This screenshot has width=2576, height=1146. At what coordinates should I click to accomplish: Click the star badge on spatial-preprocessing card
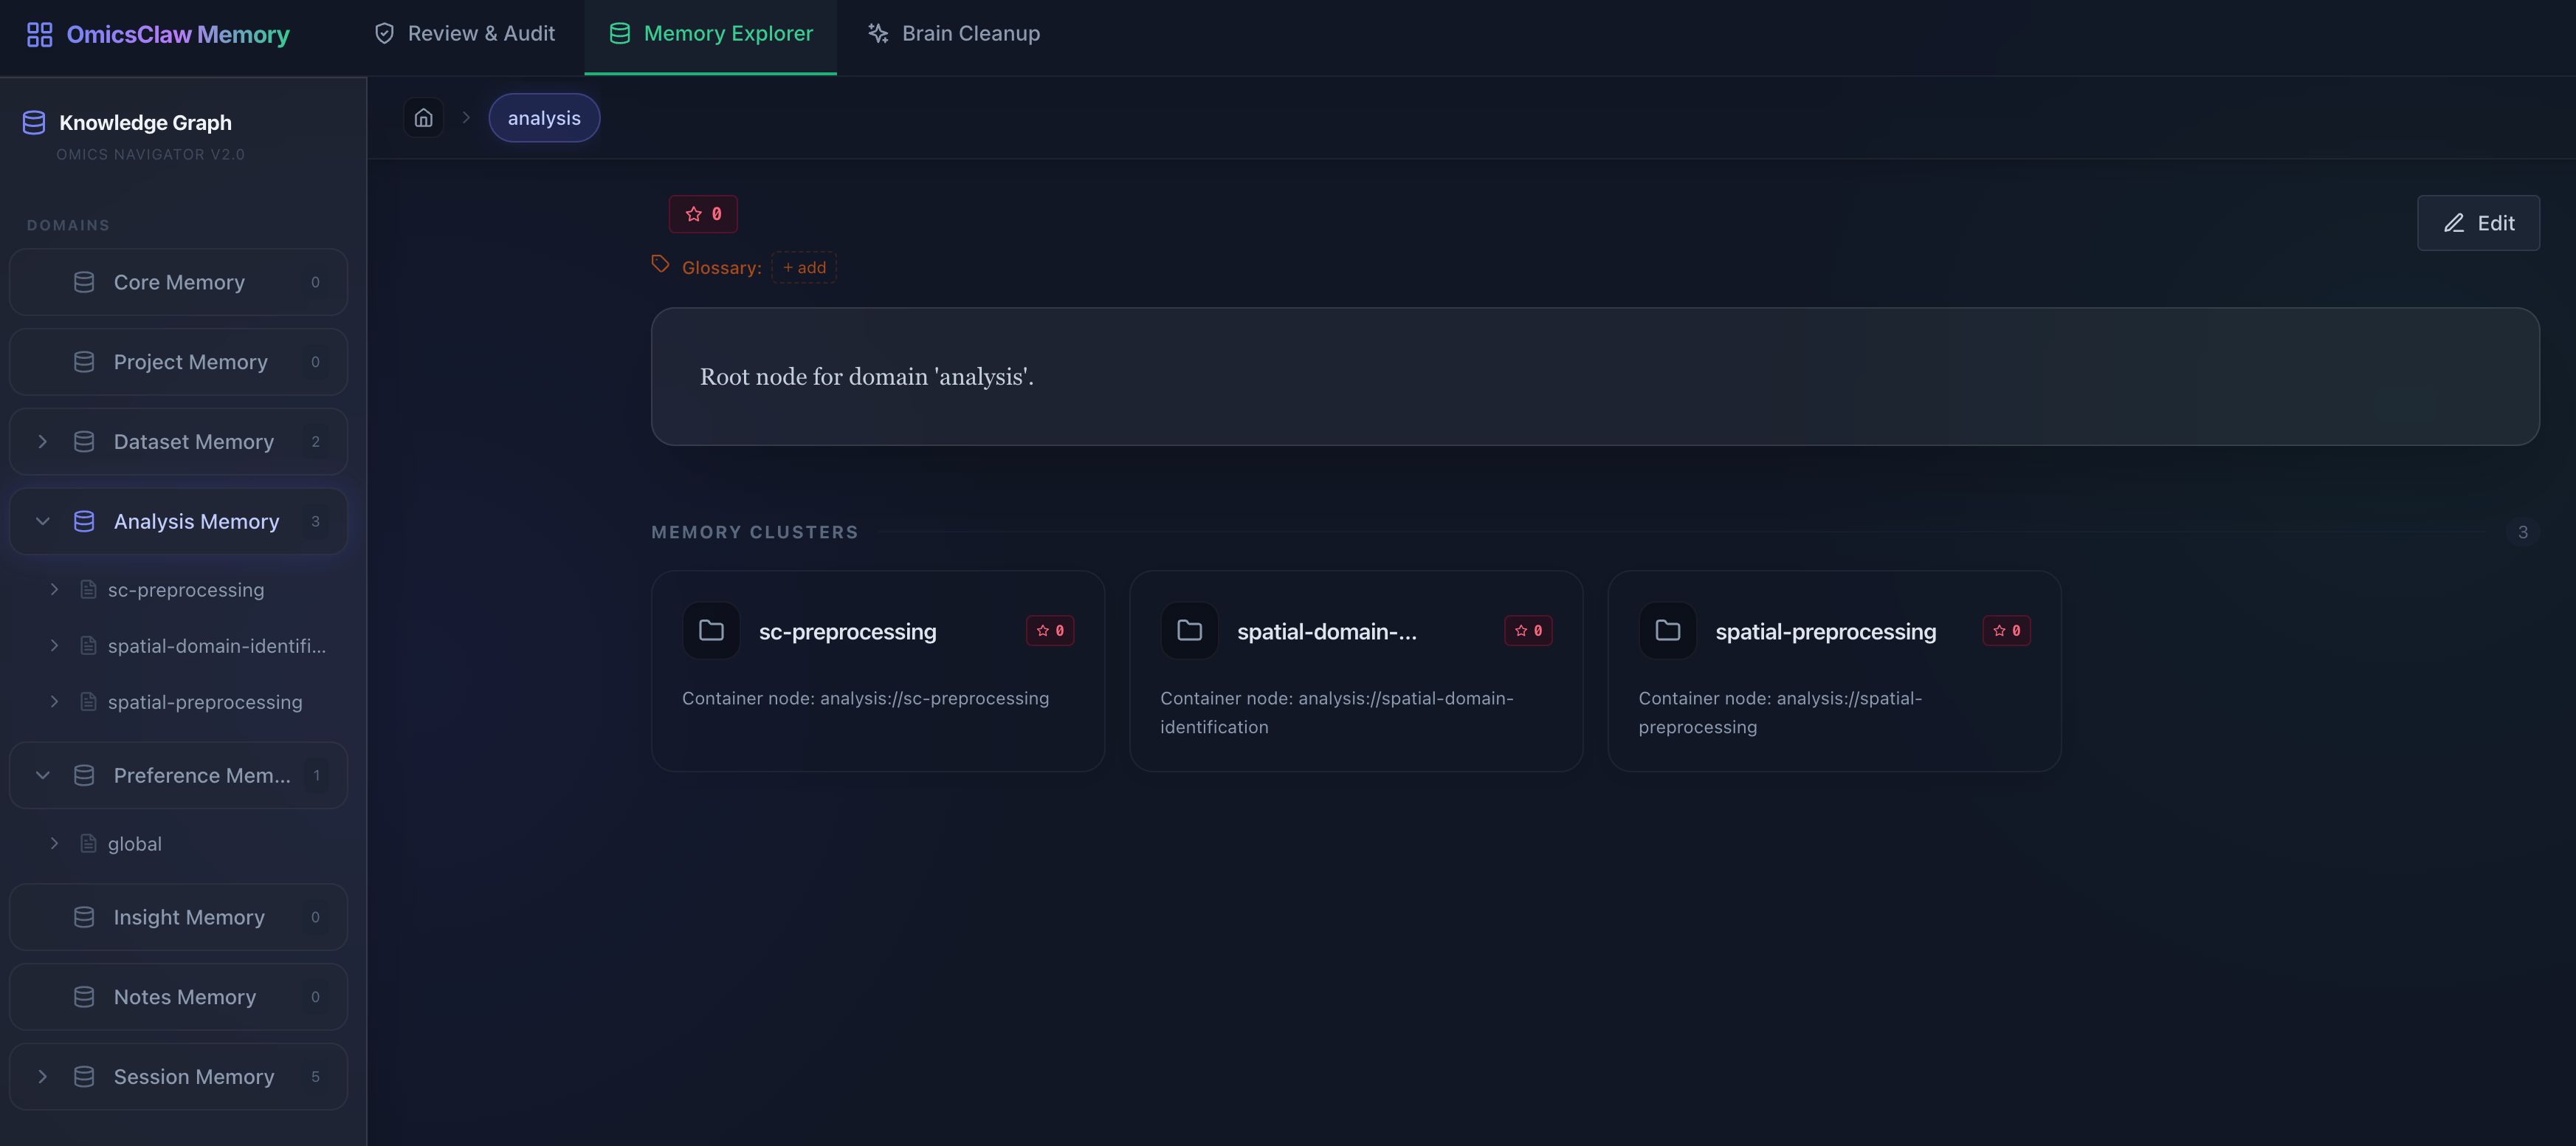[x=2006, y=631]
